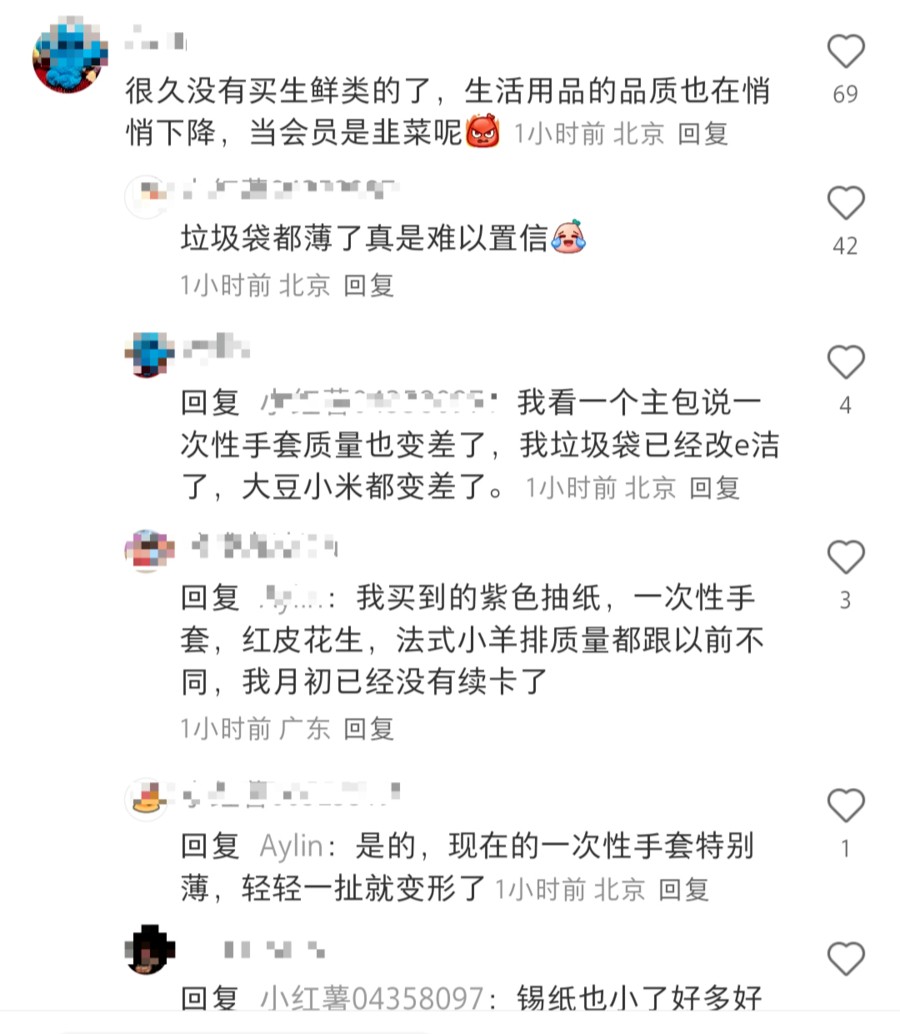Like the tin foil comment at the bottom
Image resolution: width=900 pixels, height=1034 pixels.
(x=845, y=958)
